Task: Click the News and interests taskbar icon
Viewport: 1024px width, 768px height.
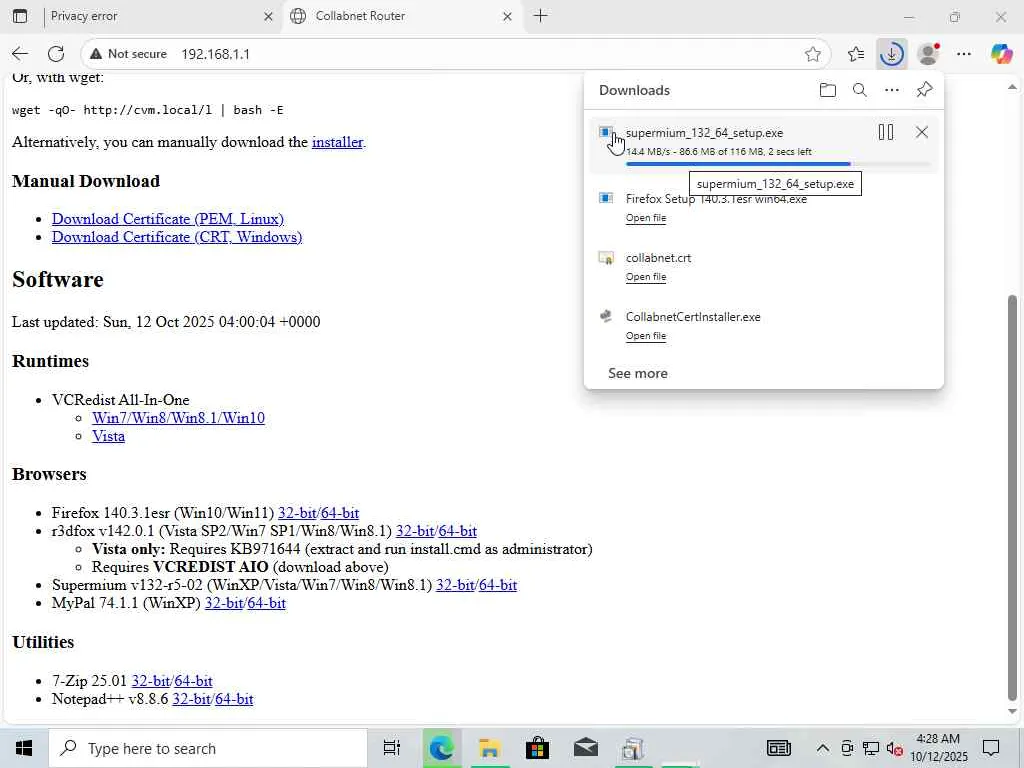Action: point(778,748)
